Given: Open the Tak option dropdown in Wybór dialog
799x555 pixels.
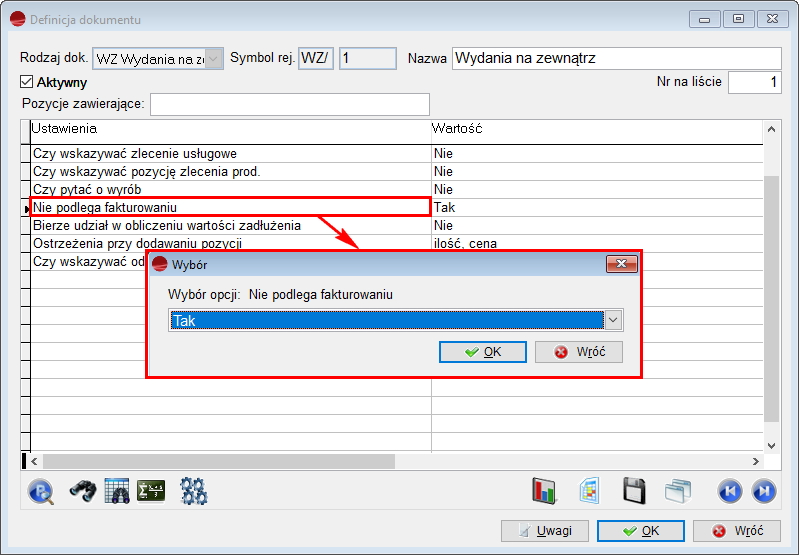Looking at the screenshot, I should click(x=614, y=320).
